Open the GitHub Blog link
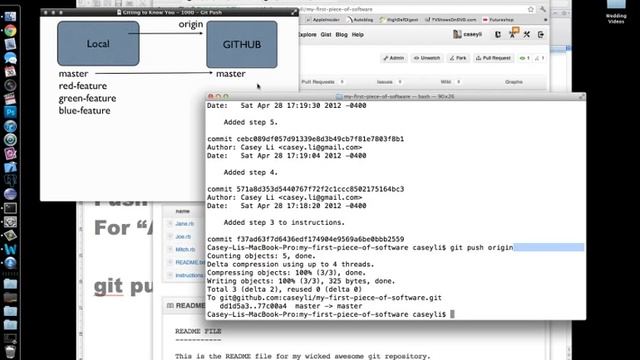 click(x=341, y=35)
